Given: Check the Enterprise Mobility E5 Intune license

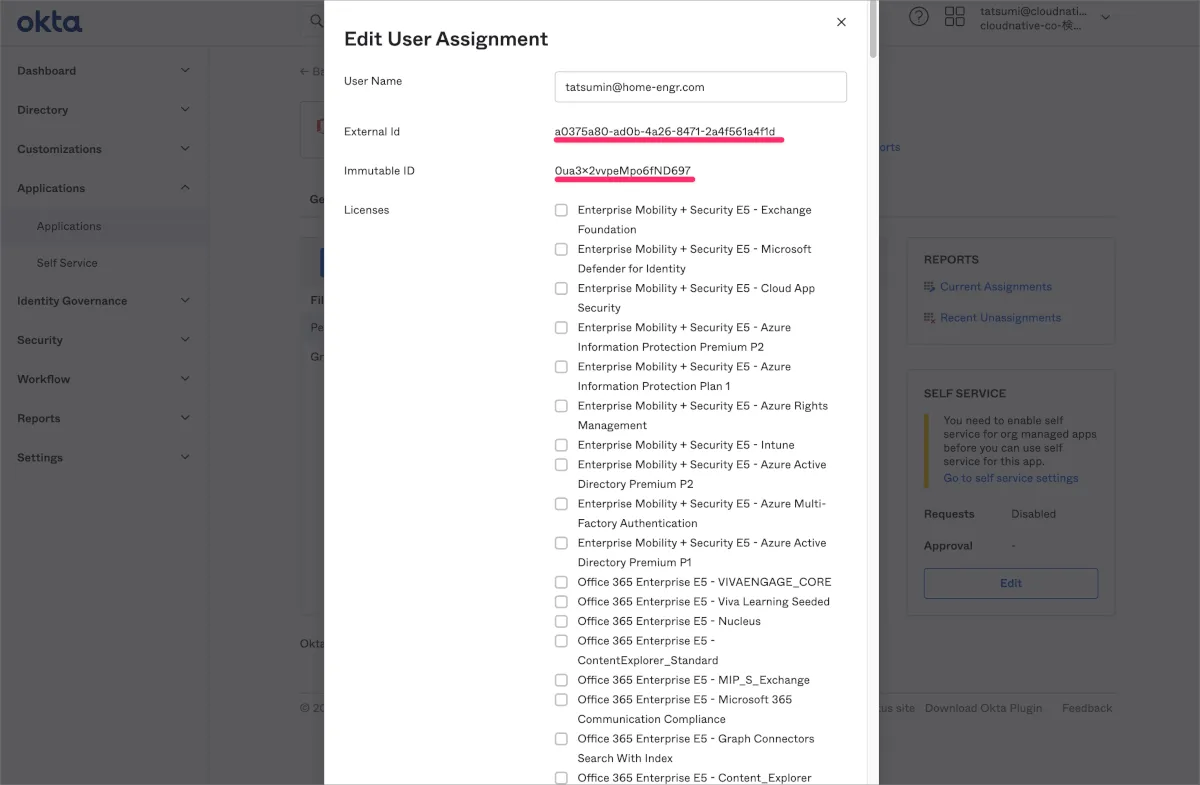Looking at the screenshot, I should click(561, 445).
